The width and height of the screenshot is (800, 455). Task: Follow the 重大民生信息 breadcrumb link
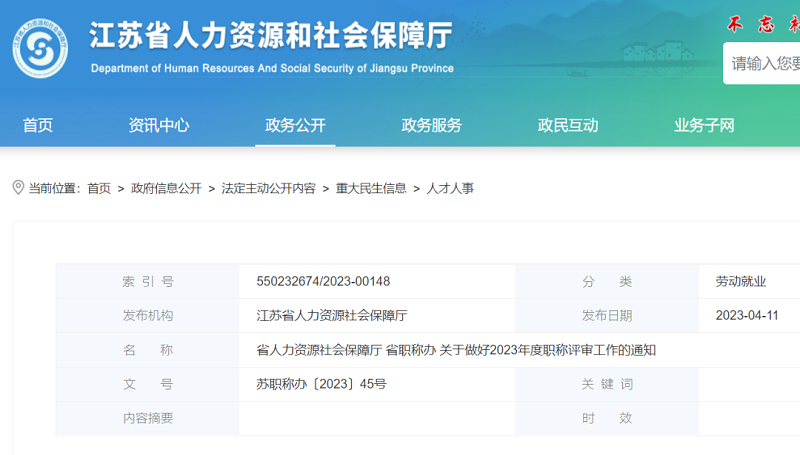click(x=371, y=189)
